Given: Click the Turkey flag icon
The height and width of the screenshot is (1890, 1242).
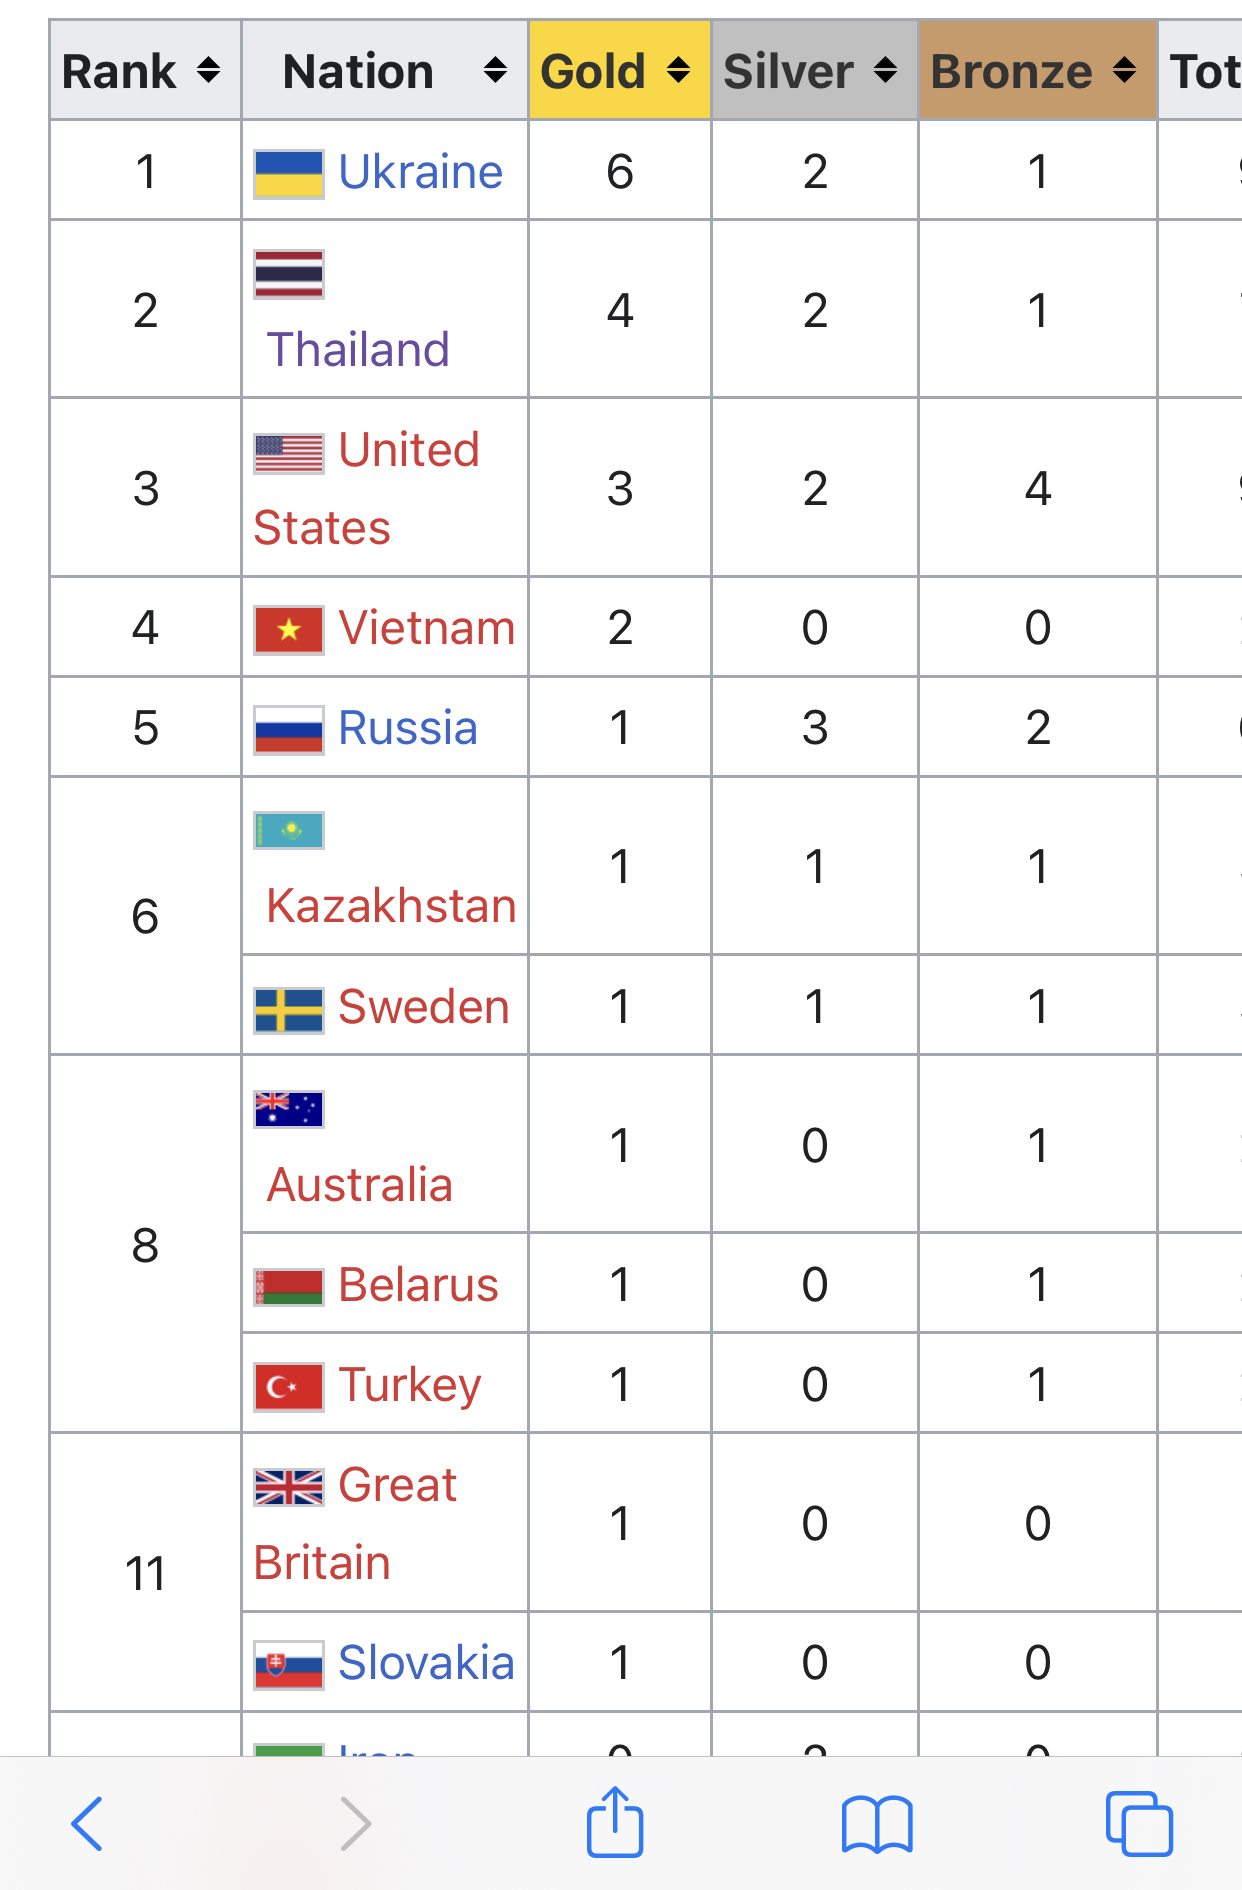Looking at the screenshot, I should coord(289,1386).
